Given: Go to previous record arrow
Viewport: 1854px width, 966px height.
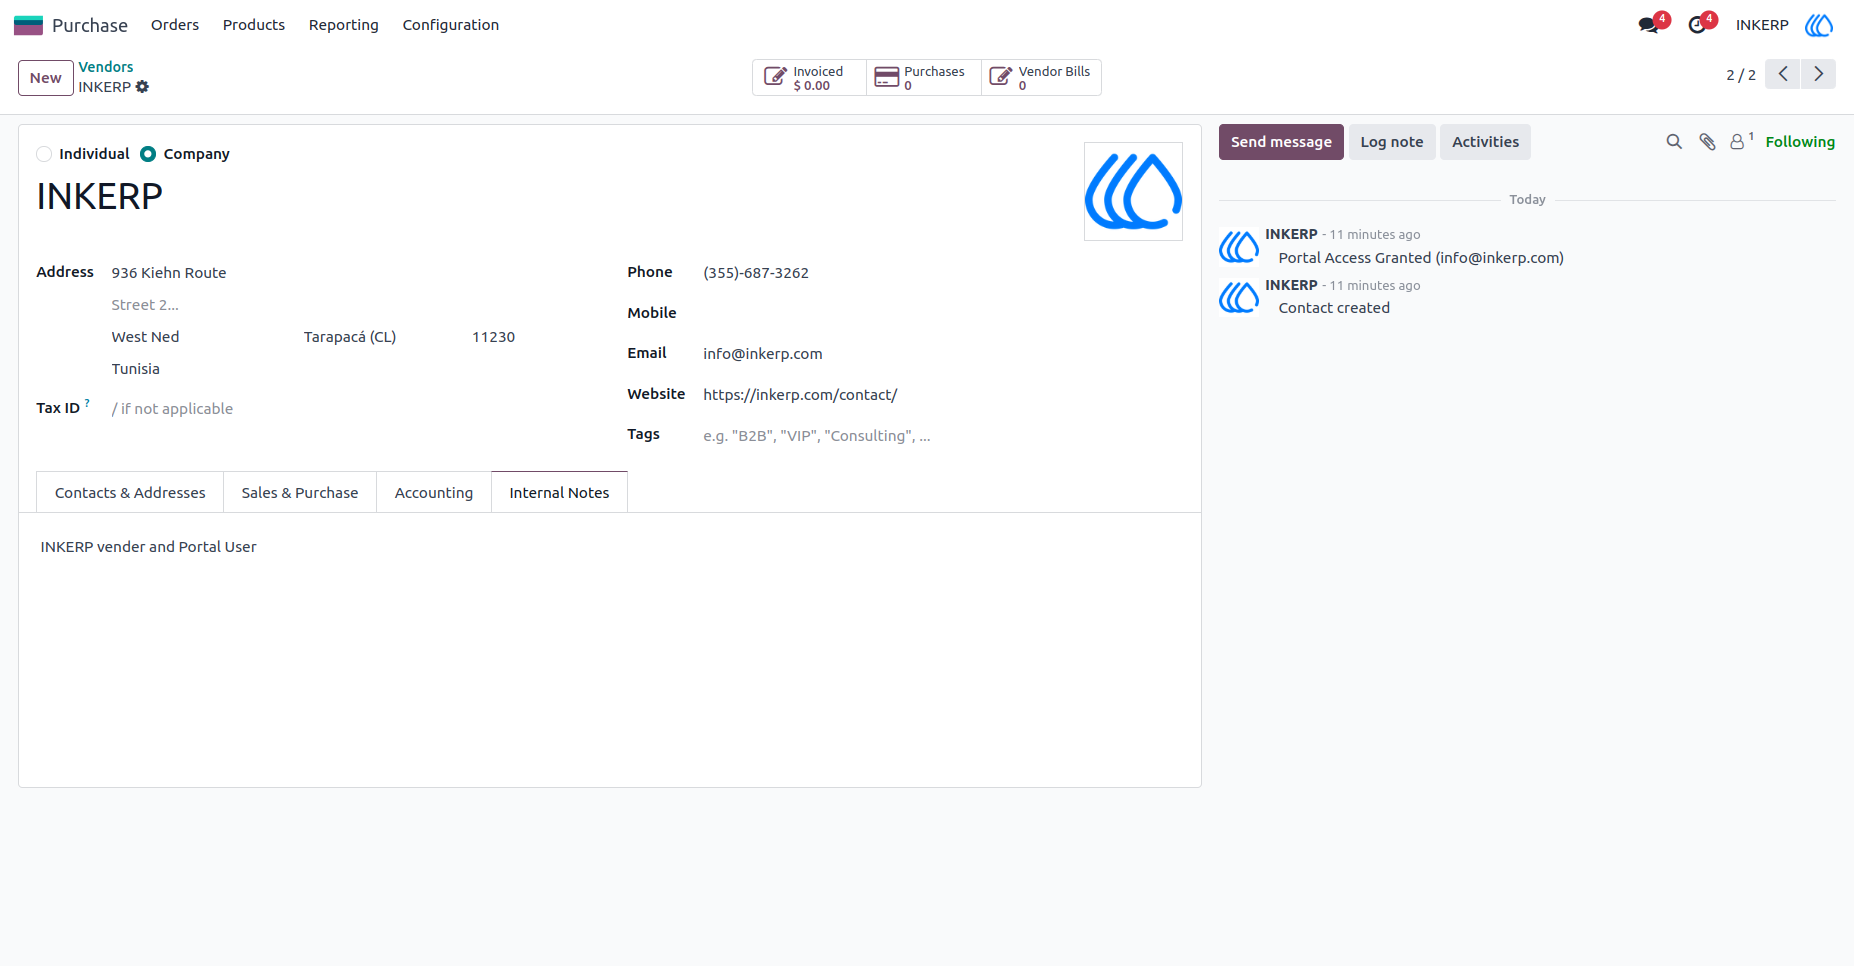Looking at the screenshot, I should pyautogui.click(x=1782, y=74).
